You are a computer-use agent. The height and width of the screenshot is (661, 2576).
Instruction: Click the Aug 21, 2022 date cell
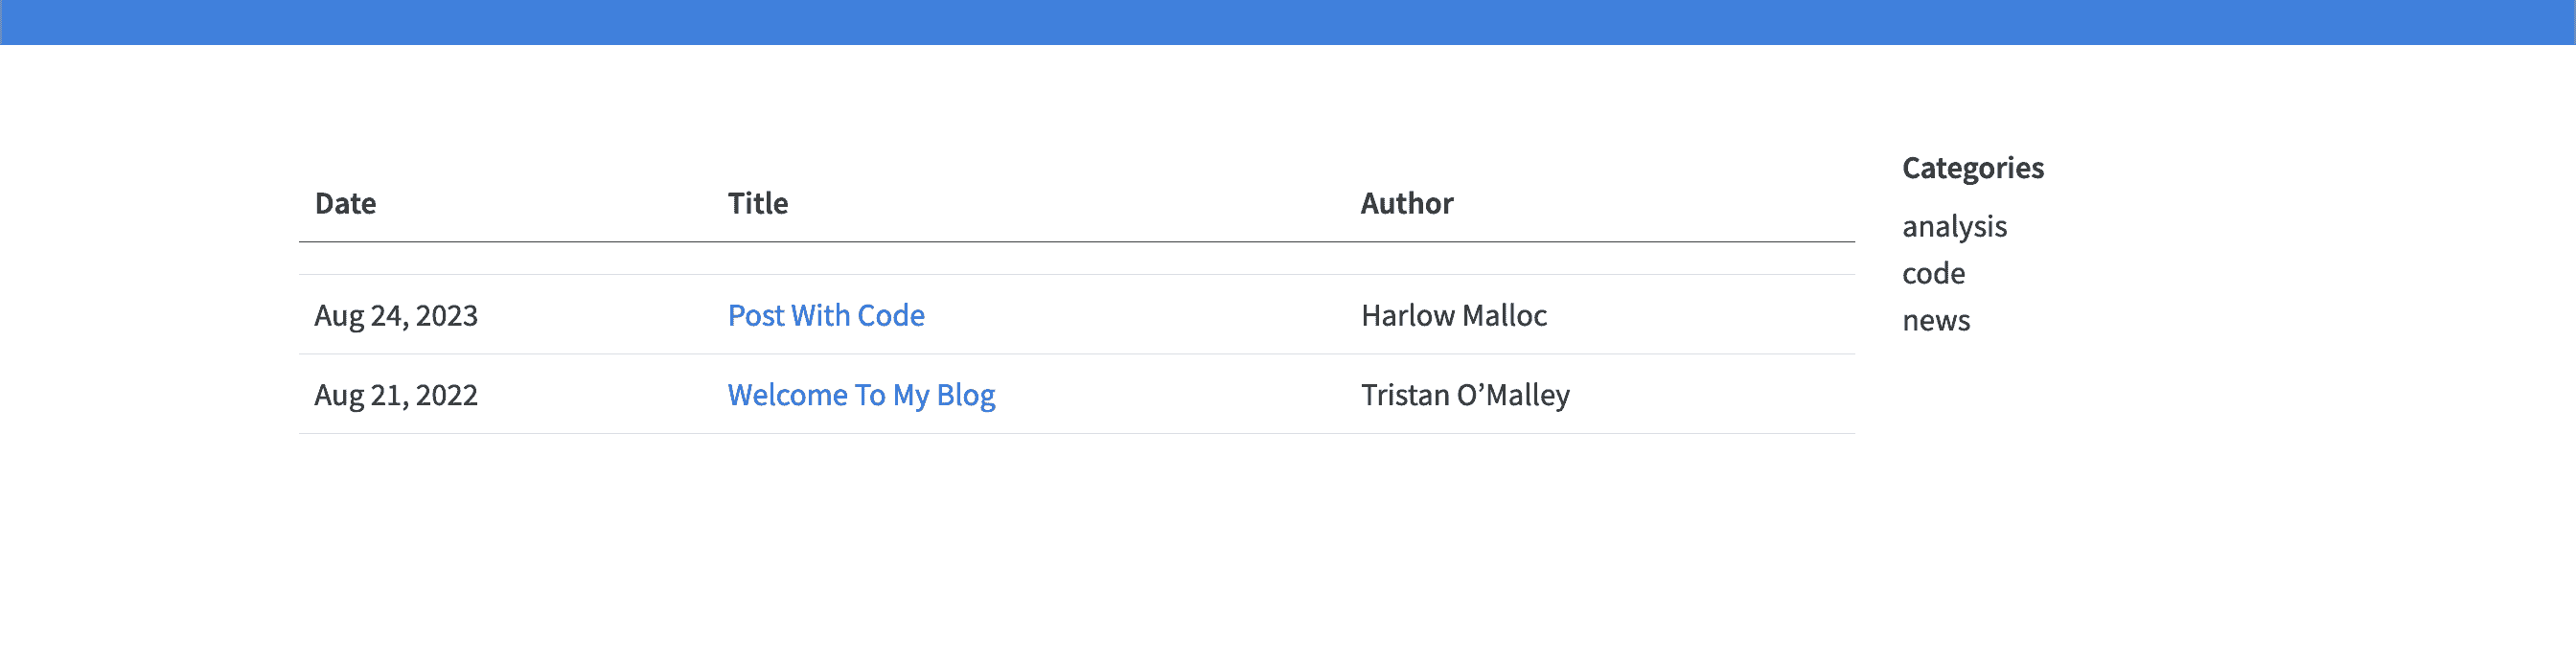coord(395,396)
